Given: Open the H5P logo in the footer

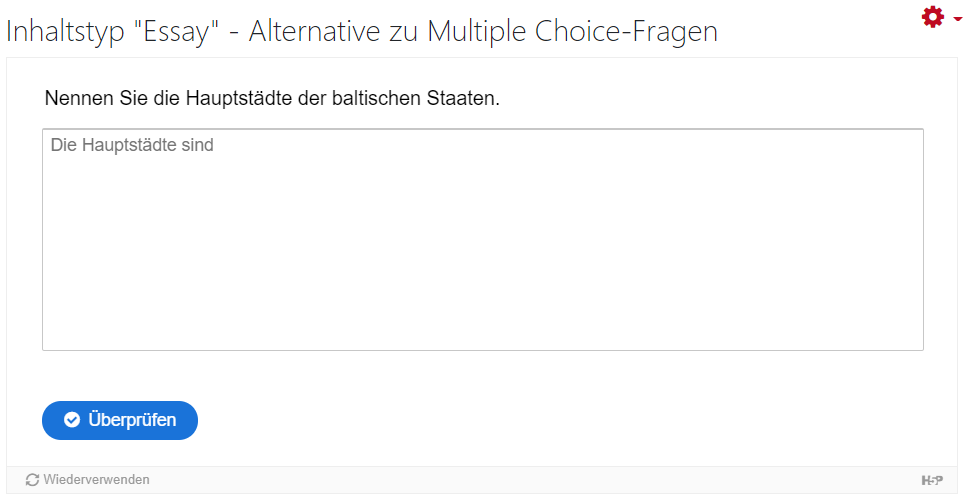Looking at the screenshot, I should pos(932,480).
